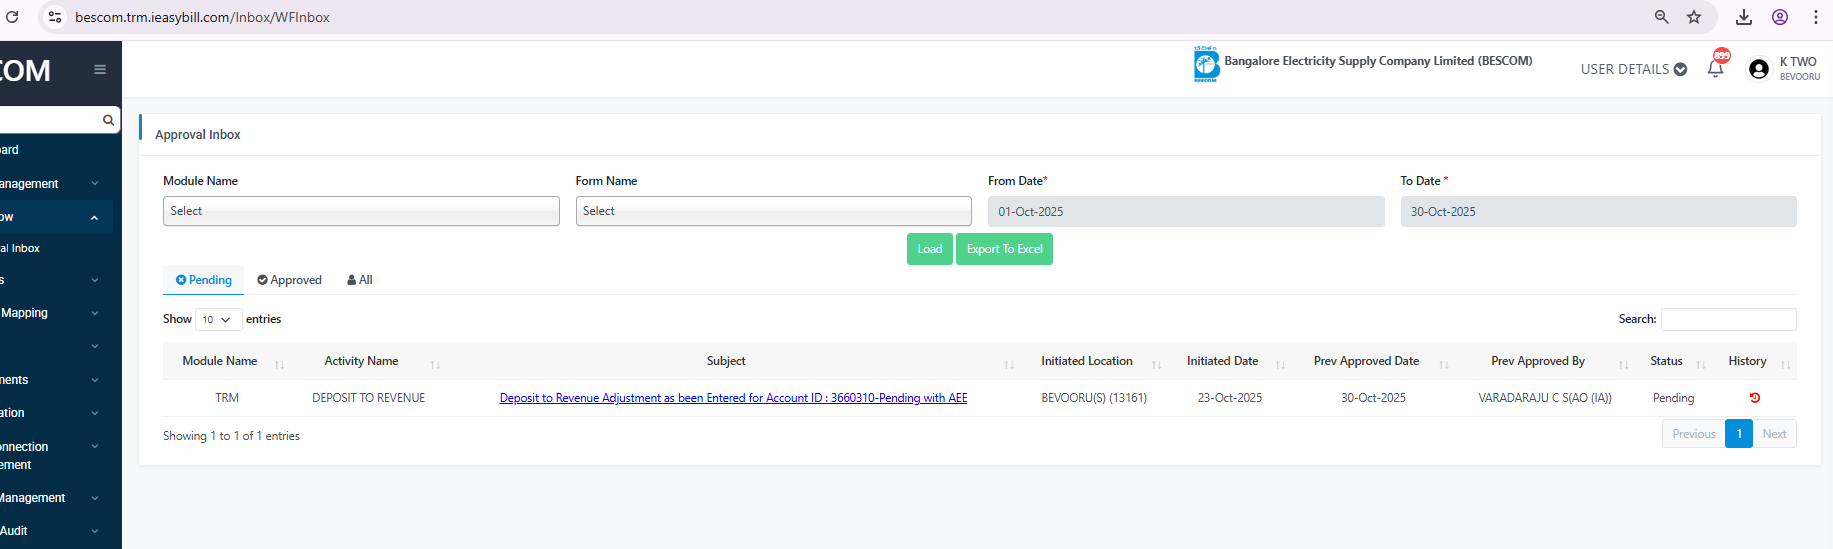
Task: Sort by Subject column arrows
Action: [x=1009, y=364]
